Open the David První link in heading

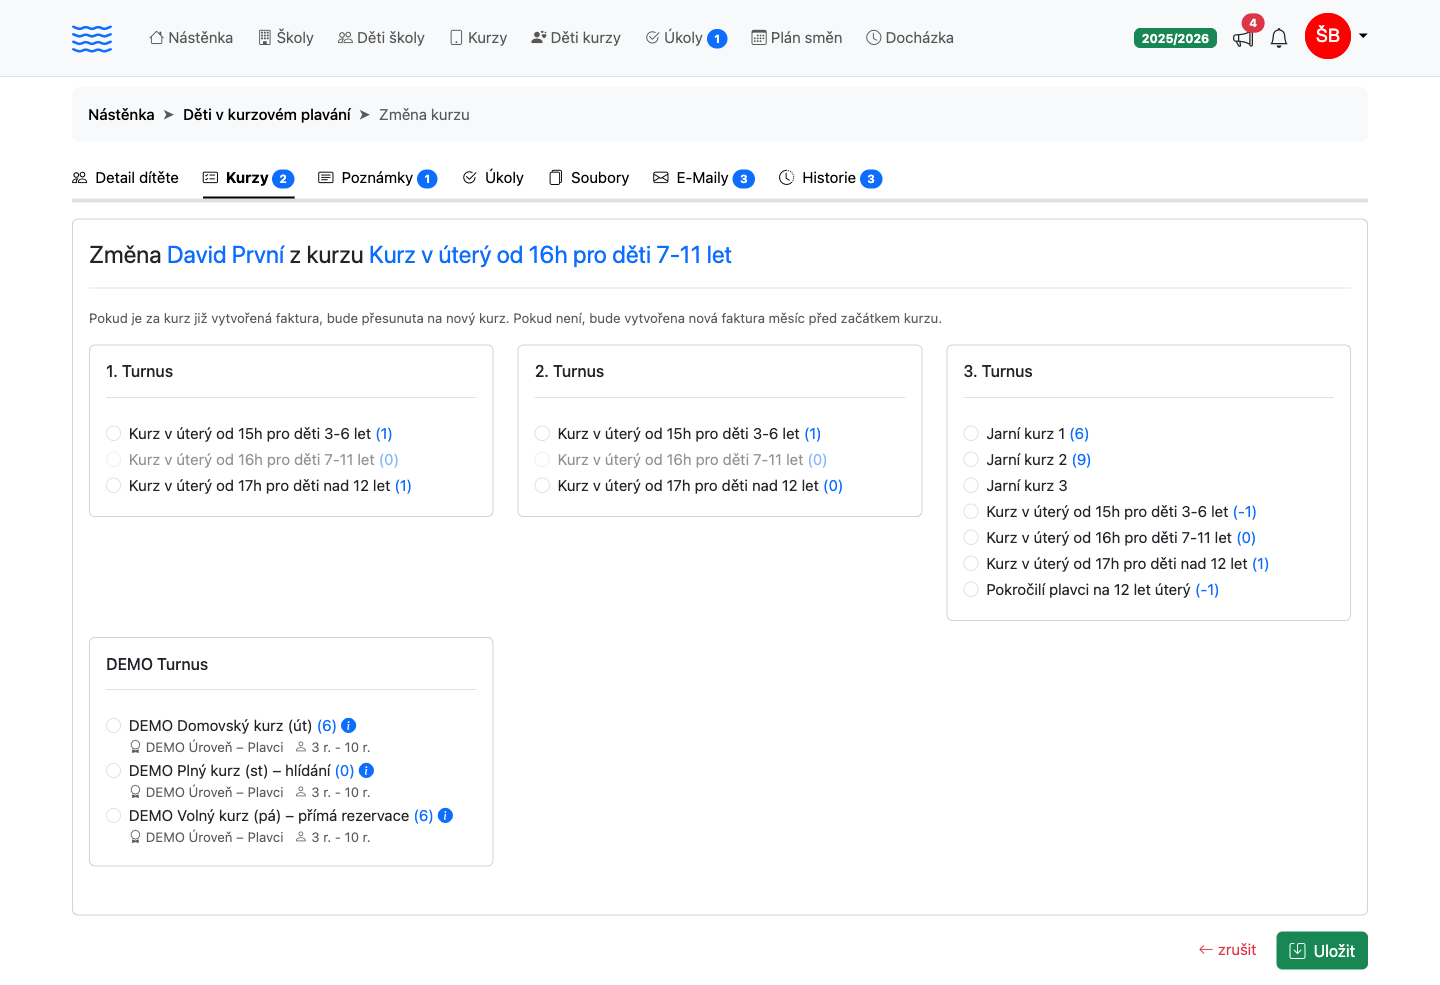[226, 255]
